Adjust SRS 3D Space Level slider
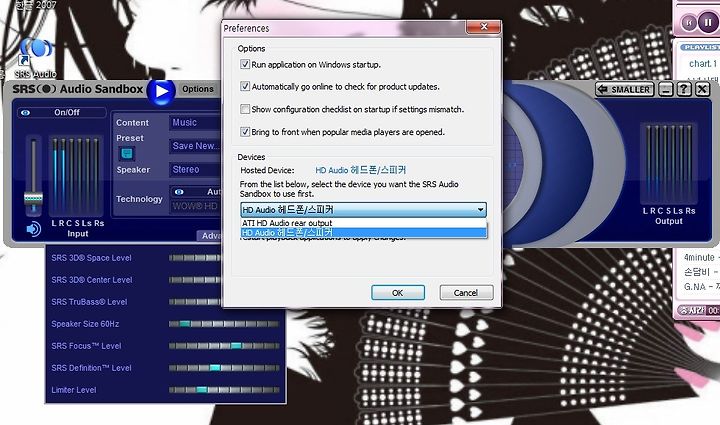720x425 pixels. tap(196, 258)
